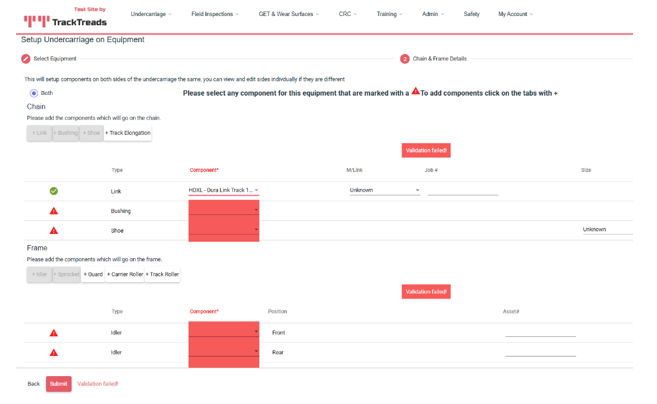657x404 pixels.
Task: Click the Chain & Frame Details step icon
Action: point(405,59)
